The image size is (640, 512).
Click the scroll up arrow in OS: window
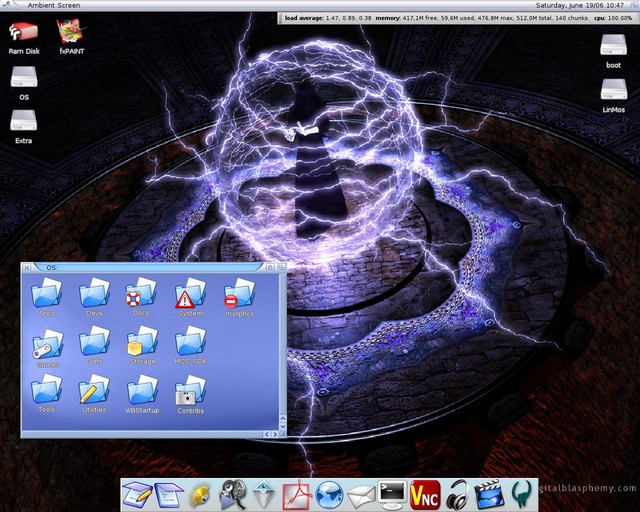[x=282, y=419]
